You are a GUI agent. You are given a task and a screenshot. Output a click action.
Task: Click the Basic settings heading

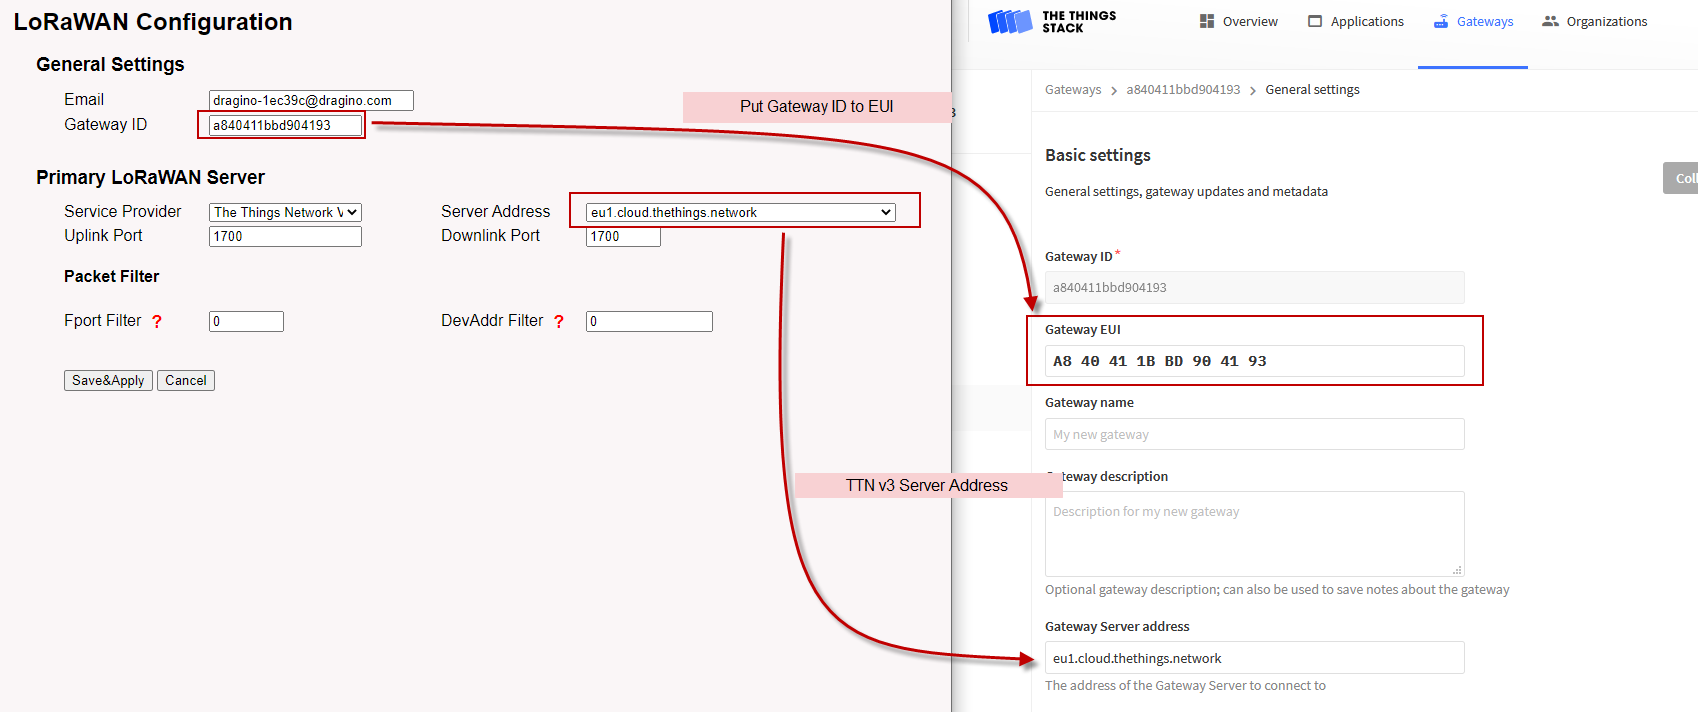coord(1098,155)
